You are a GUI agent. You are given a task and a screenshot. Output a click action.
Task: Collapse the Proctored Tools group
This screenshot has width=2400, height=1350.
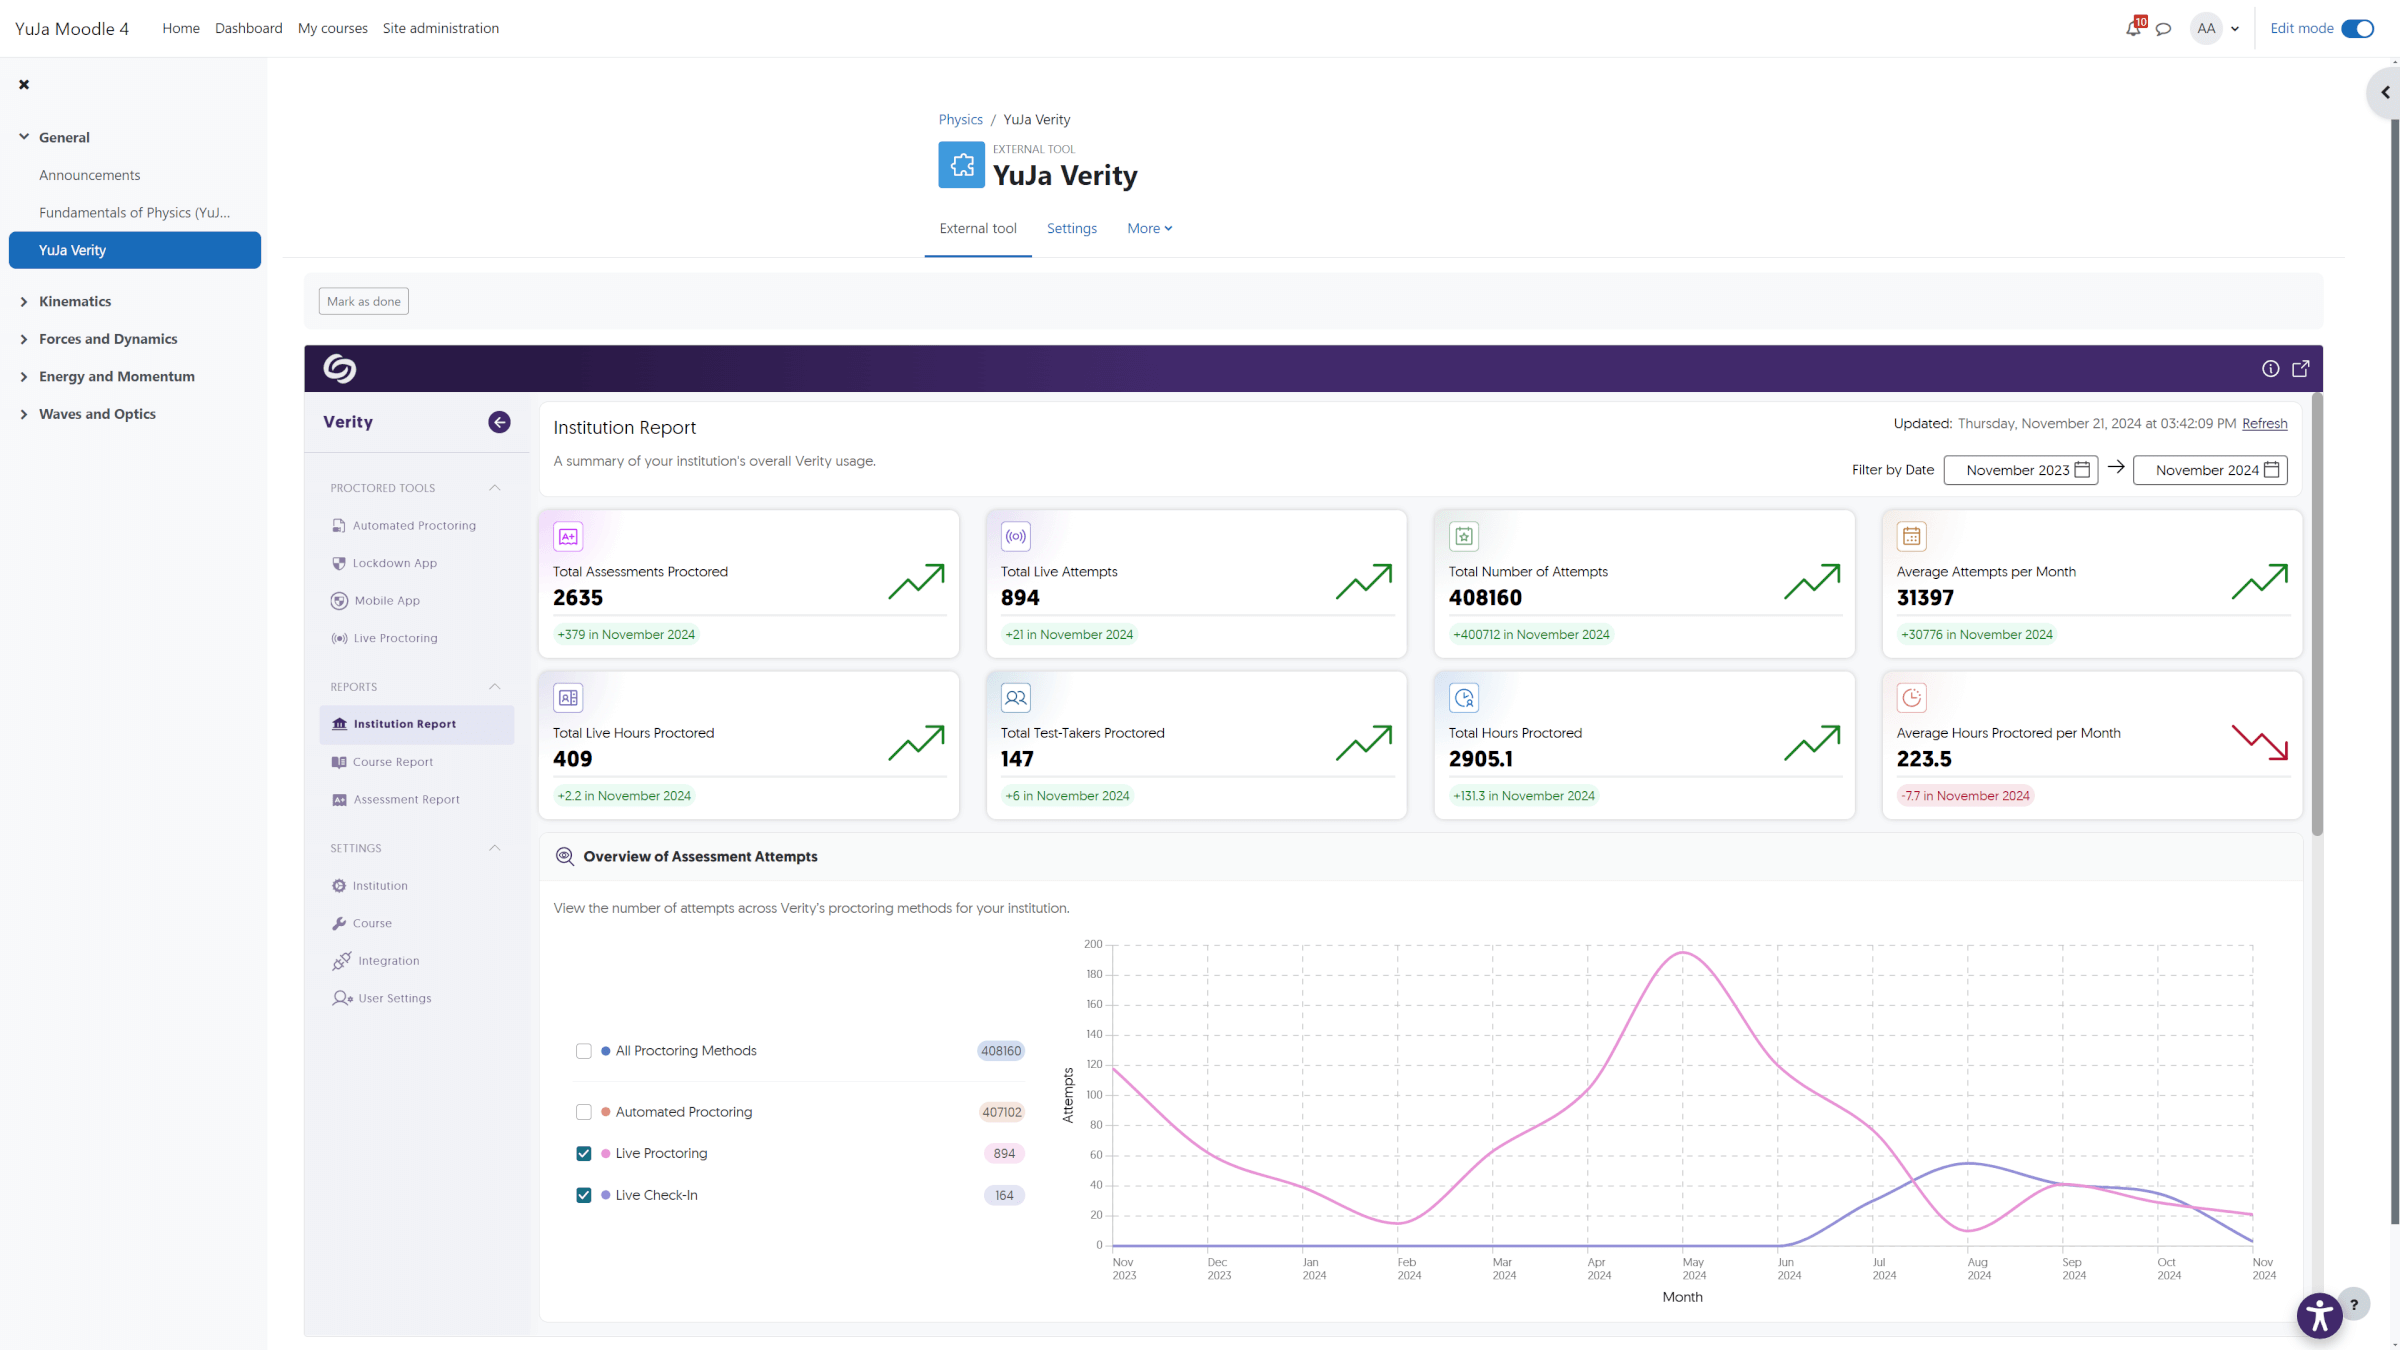pyautogui.click(x=495, y=488)
